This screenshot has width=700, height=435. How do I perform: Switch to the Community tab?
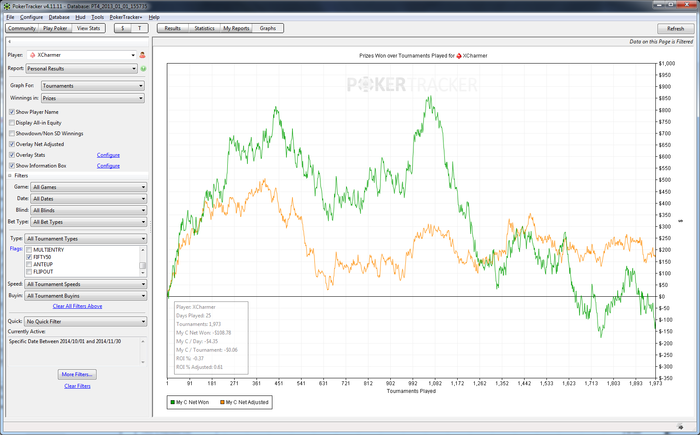click(22, 28)
